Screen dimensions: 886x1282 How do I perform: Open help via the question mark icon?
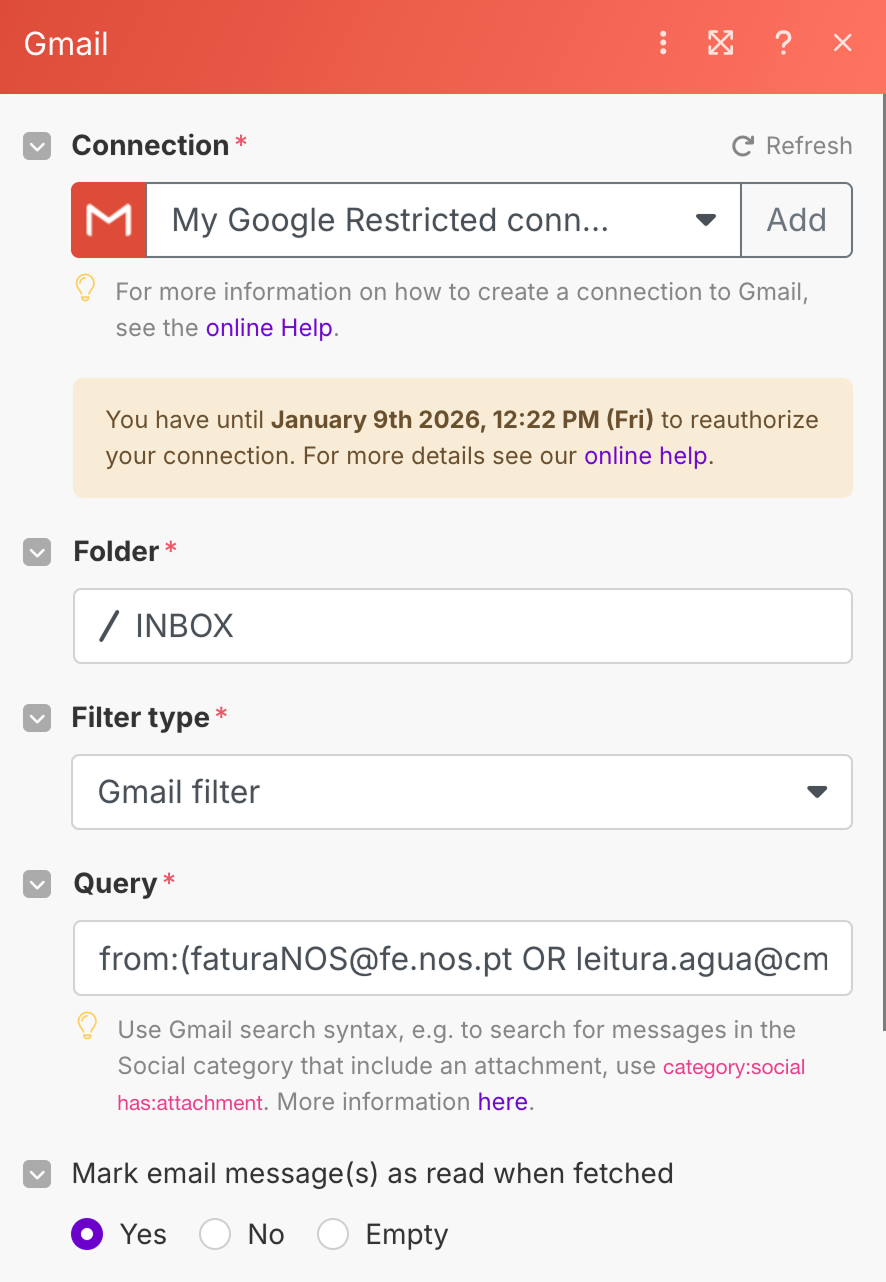pyautogui.click(x=783, y=43)
